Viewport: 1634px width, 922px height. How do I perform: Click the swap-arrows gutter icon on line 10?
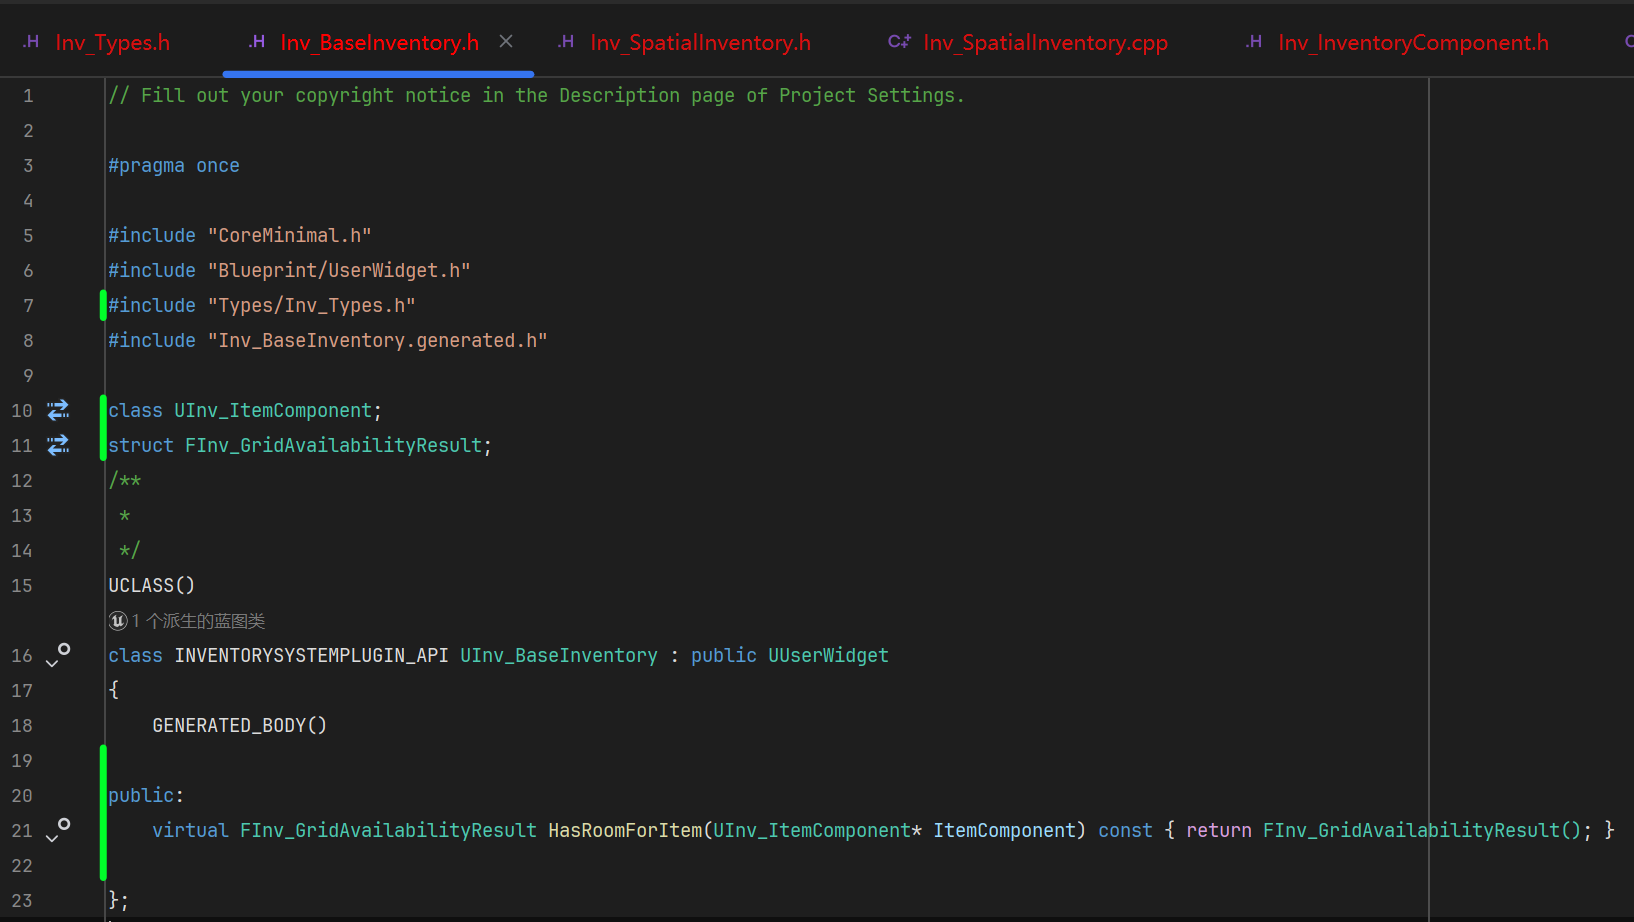click(x=59, y=410)
